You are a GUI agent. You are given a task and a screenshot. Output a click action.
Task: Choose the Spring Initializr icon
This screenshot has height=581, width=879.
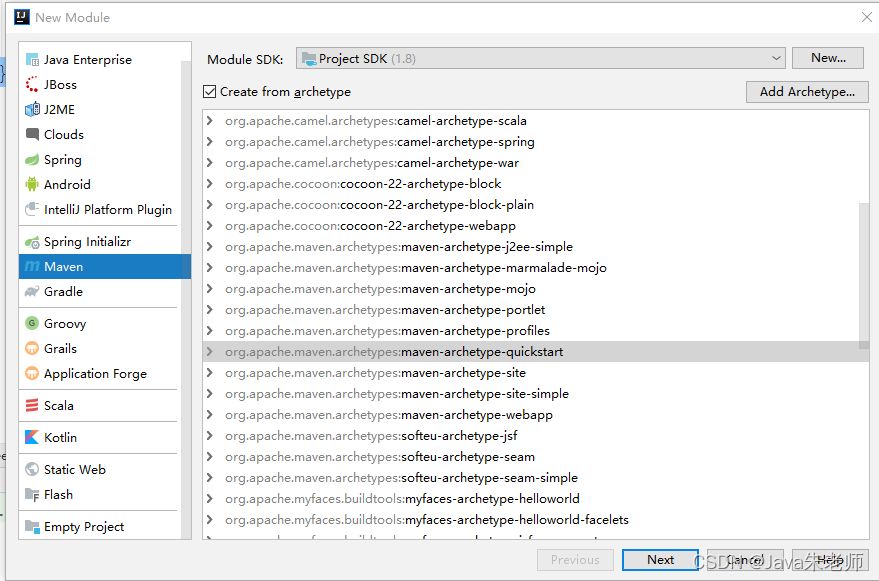[x=32, y=242]
